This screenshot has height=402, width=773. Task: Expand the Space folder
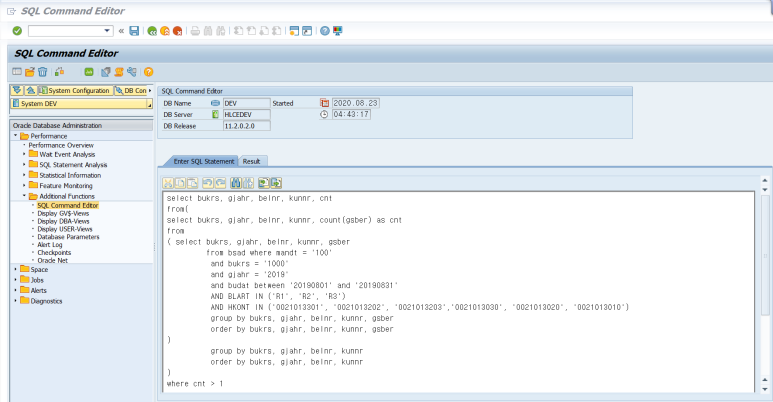pos(16,269)
